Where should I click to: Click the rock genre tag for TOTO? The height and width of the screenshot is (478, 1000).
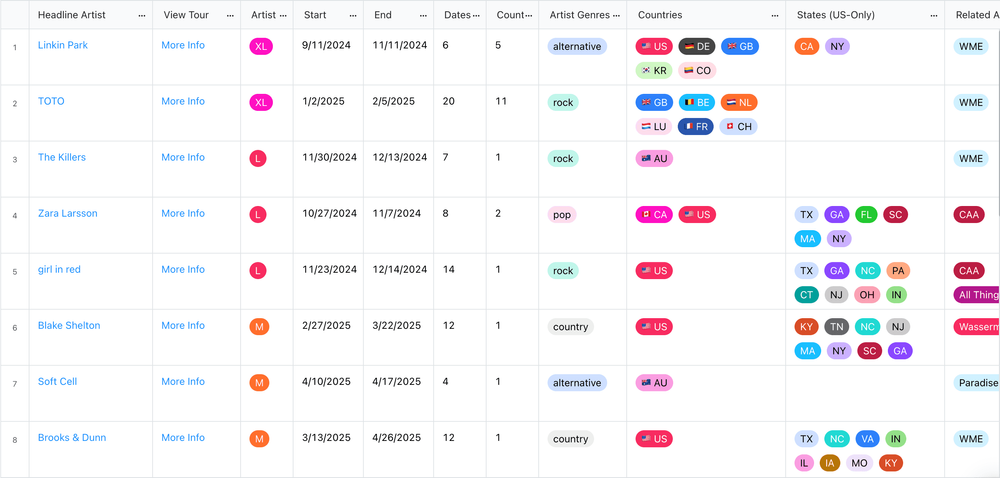pyautogui.click(x=563, y=103)
